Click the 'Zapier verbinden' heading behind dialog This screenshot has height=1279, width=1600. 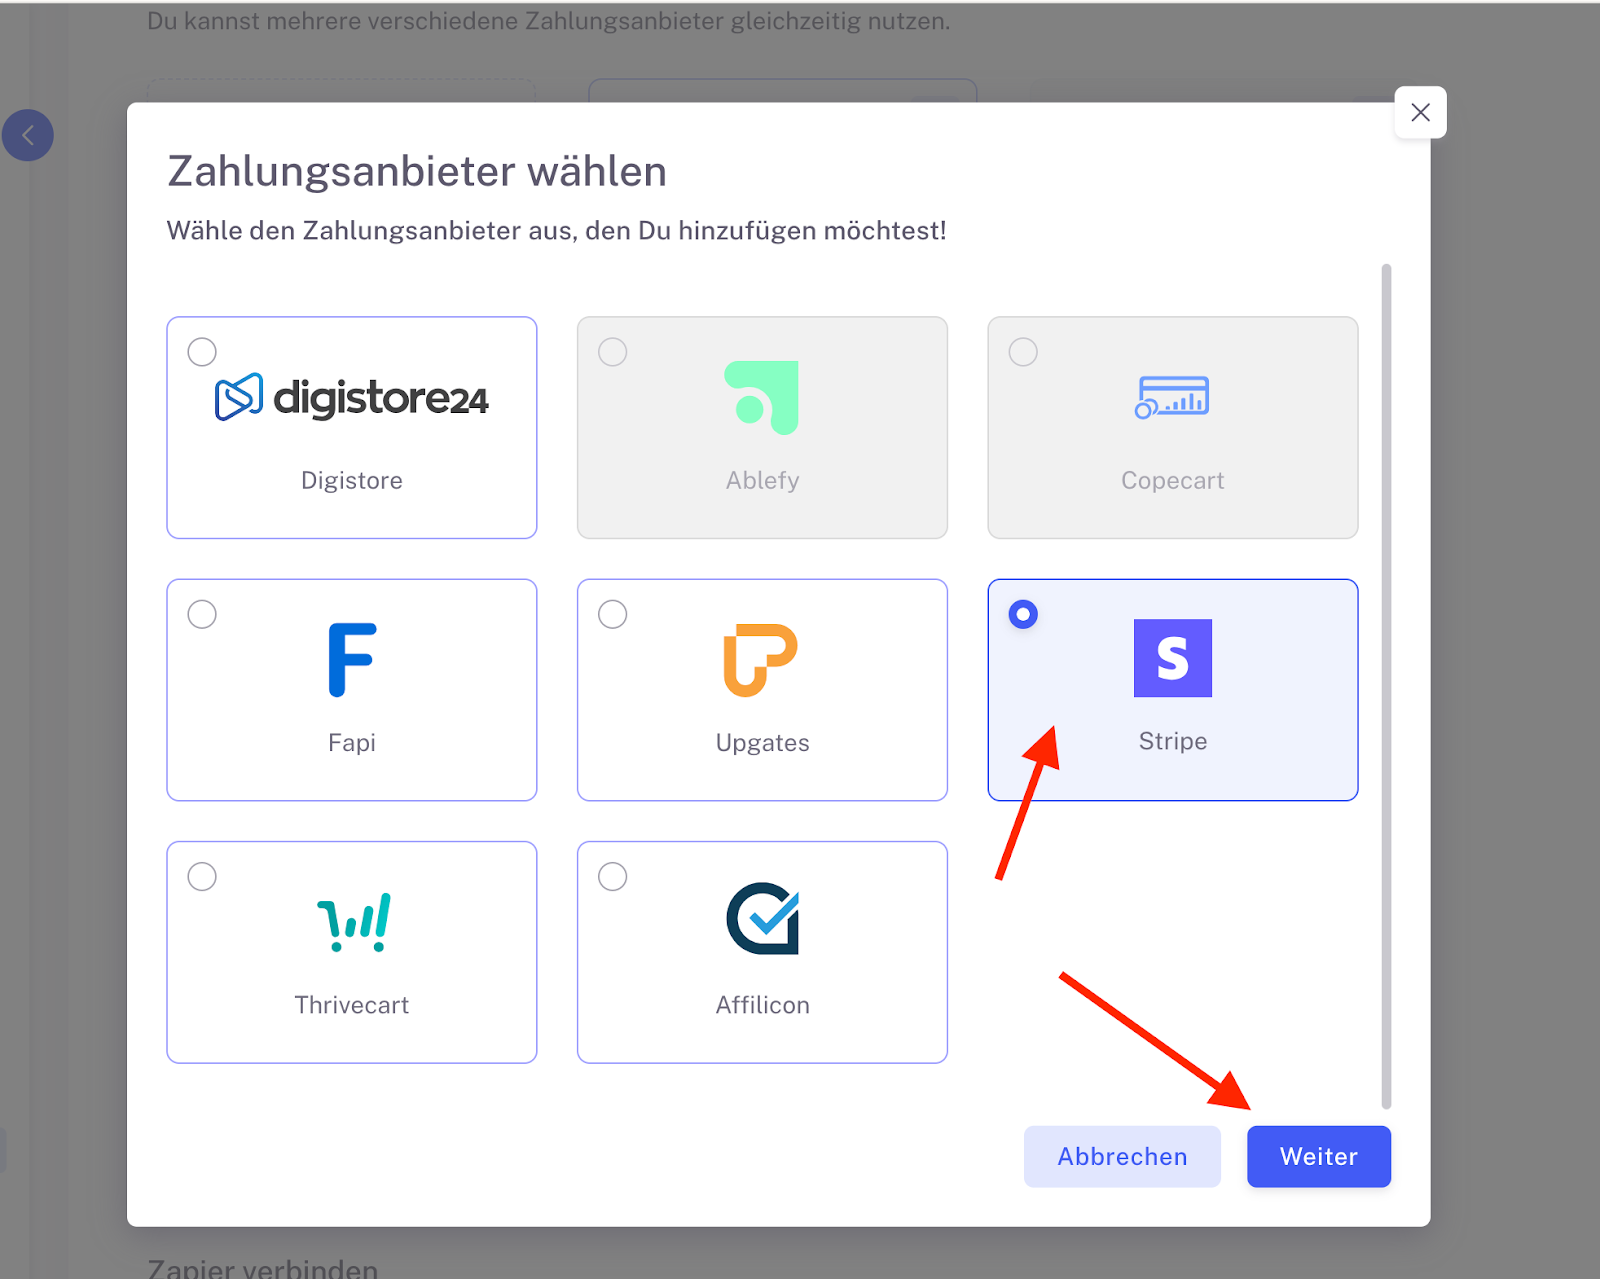pyautogui.click(x=263, y=1267)
